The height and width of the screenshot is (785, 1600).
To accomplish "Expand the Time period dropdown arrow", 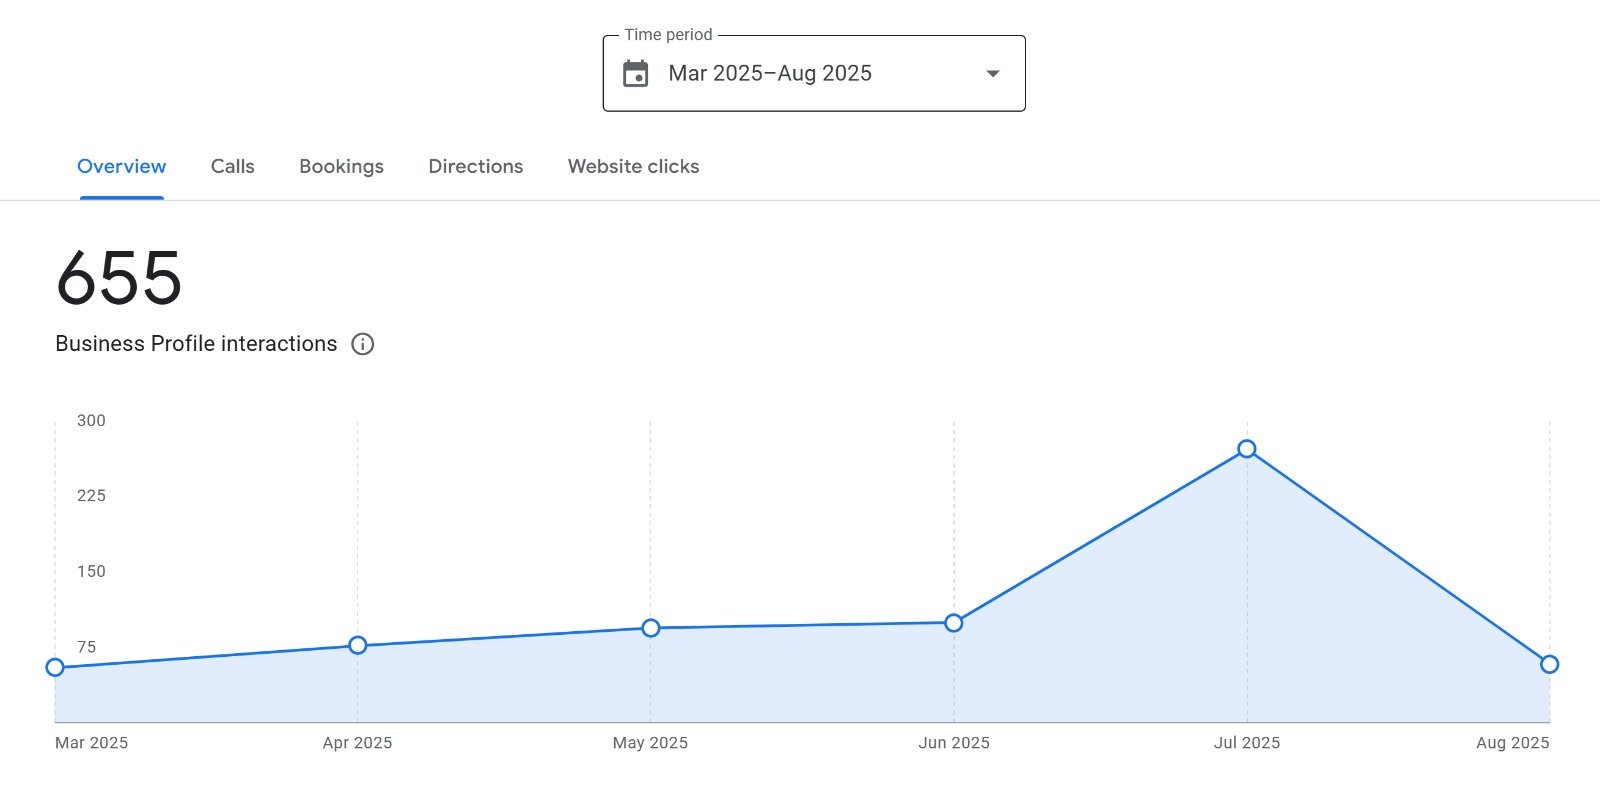I will [992, 74].
